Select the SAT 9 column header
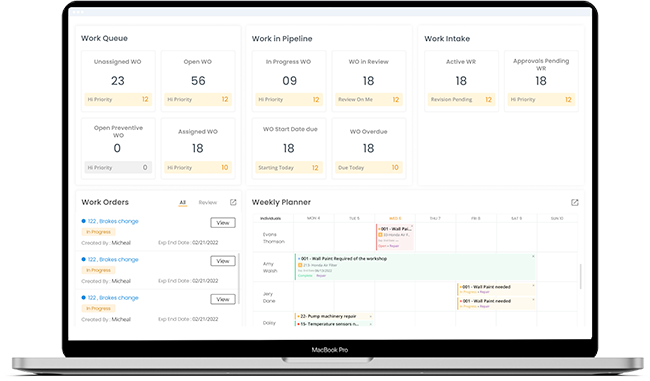The image size is (650, 381). (x=516, y=218)
